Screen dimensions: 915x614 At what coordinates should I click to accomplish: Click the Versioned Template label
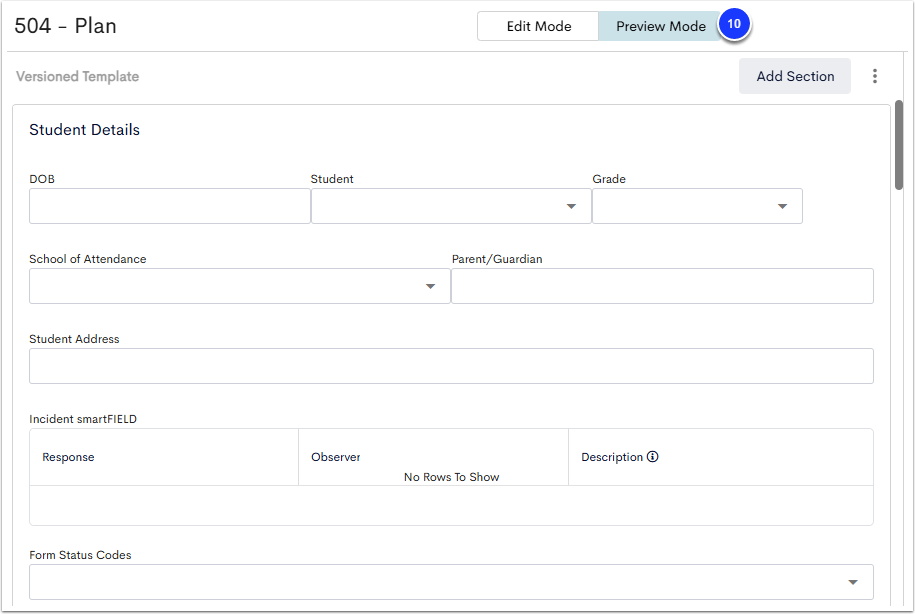[x=78, y=76]
